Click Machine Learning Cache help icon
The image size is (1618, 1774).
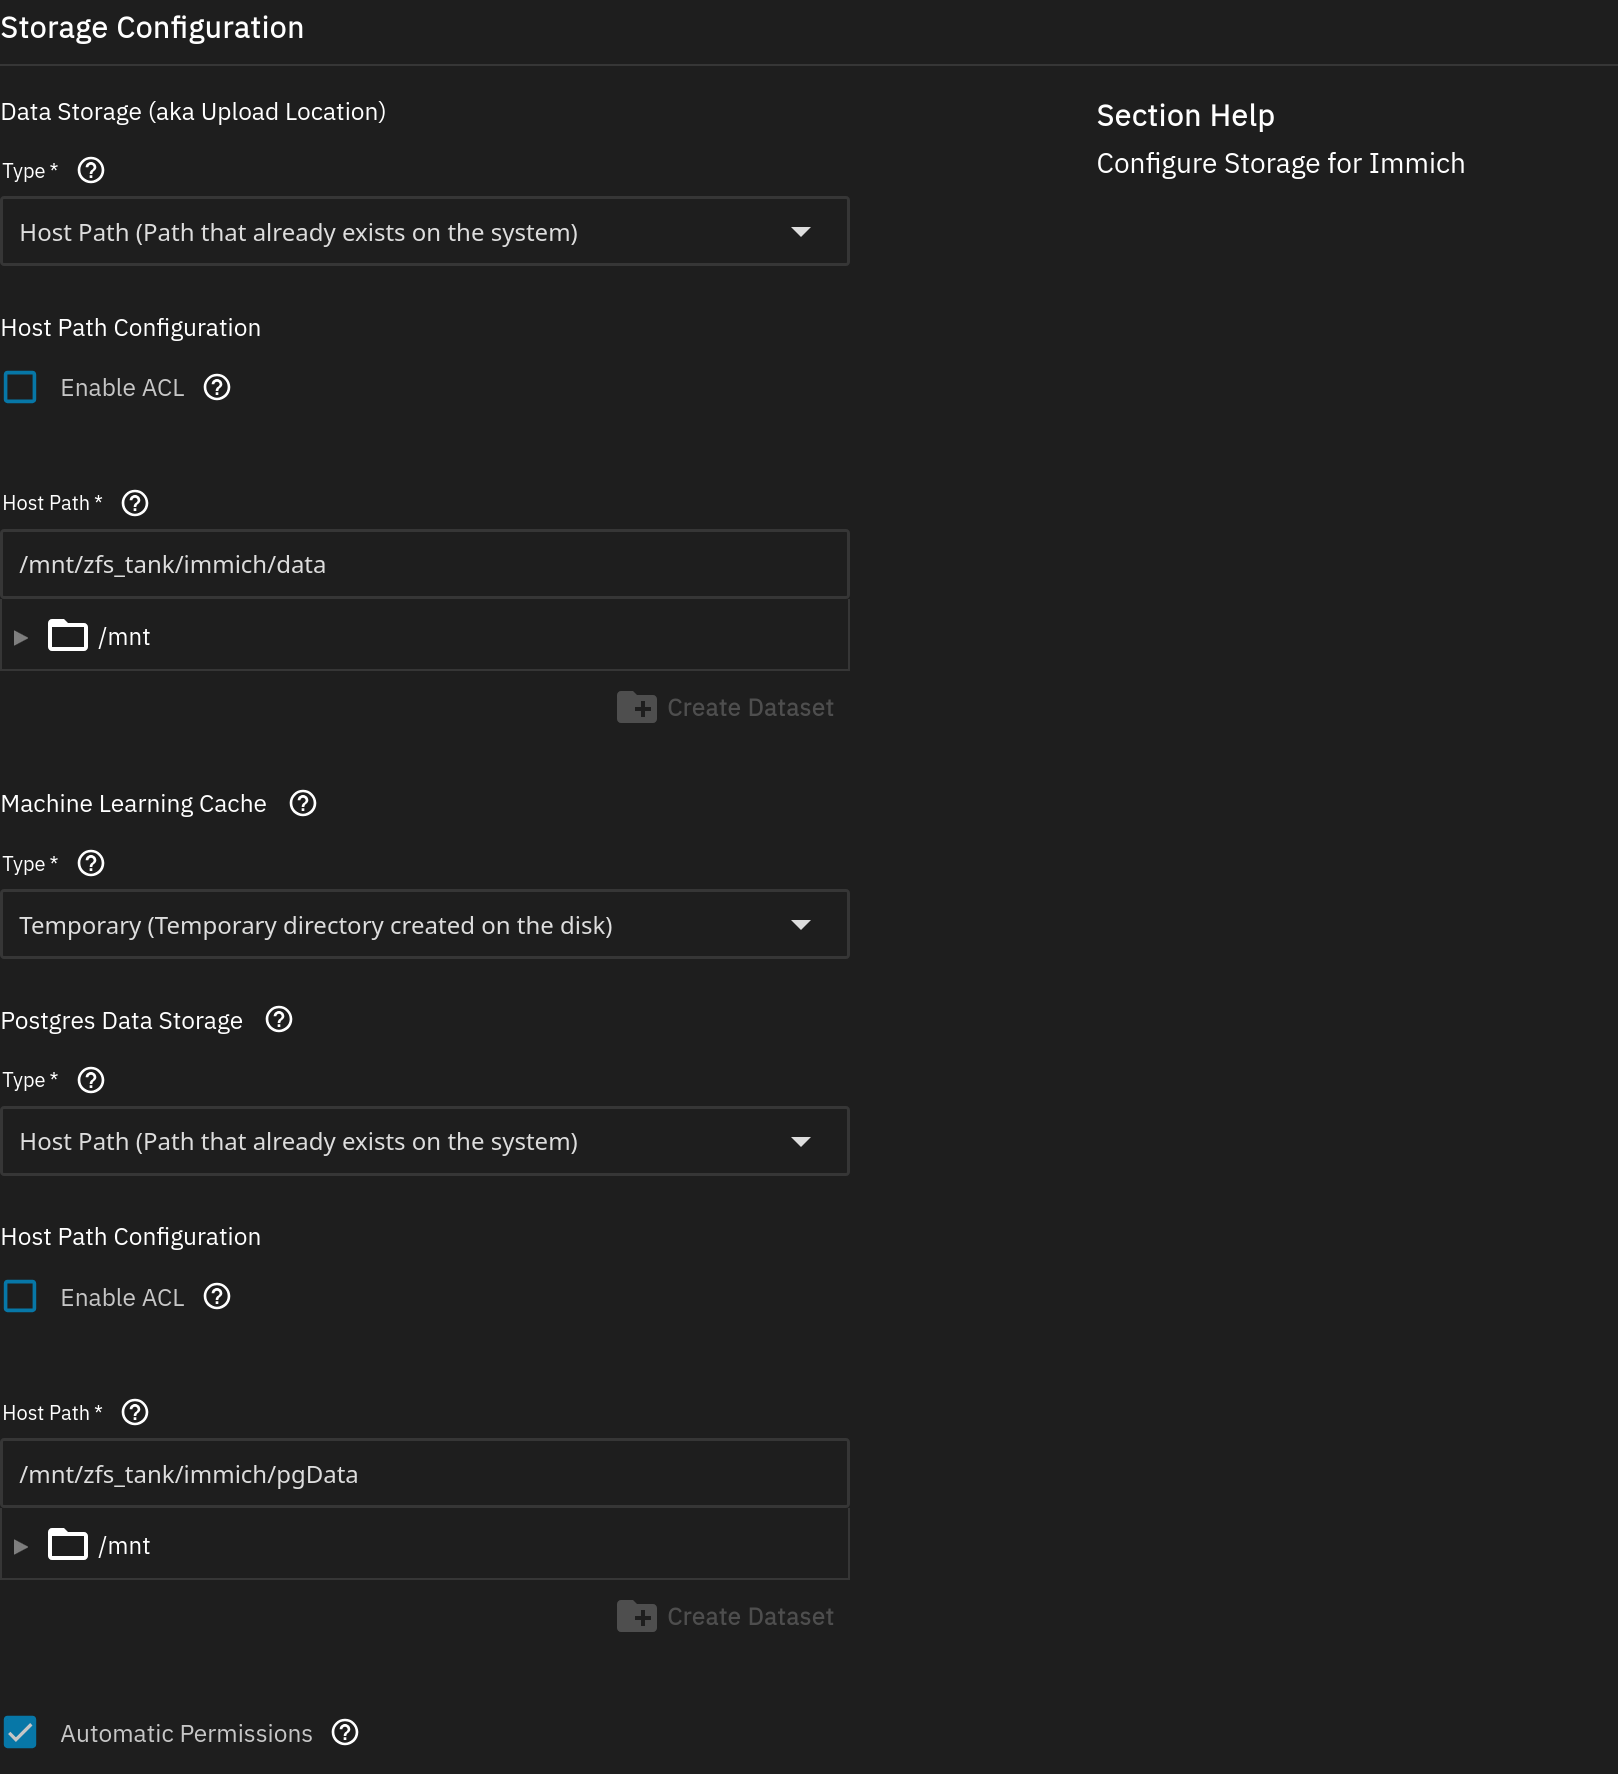(303, 803)
